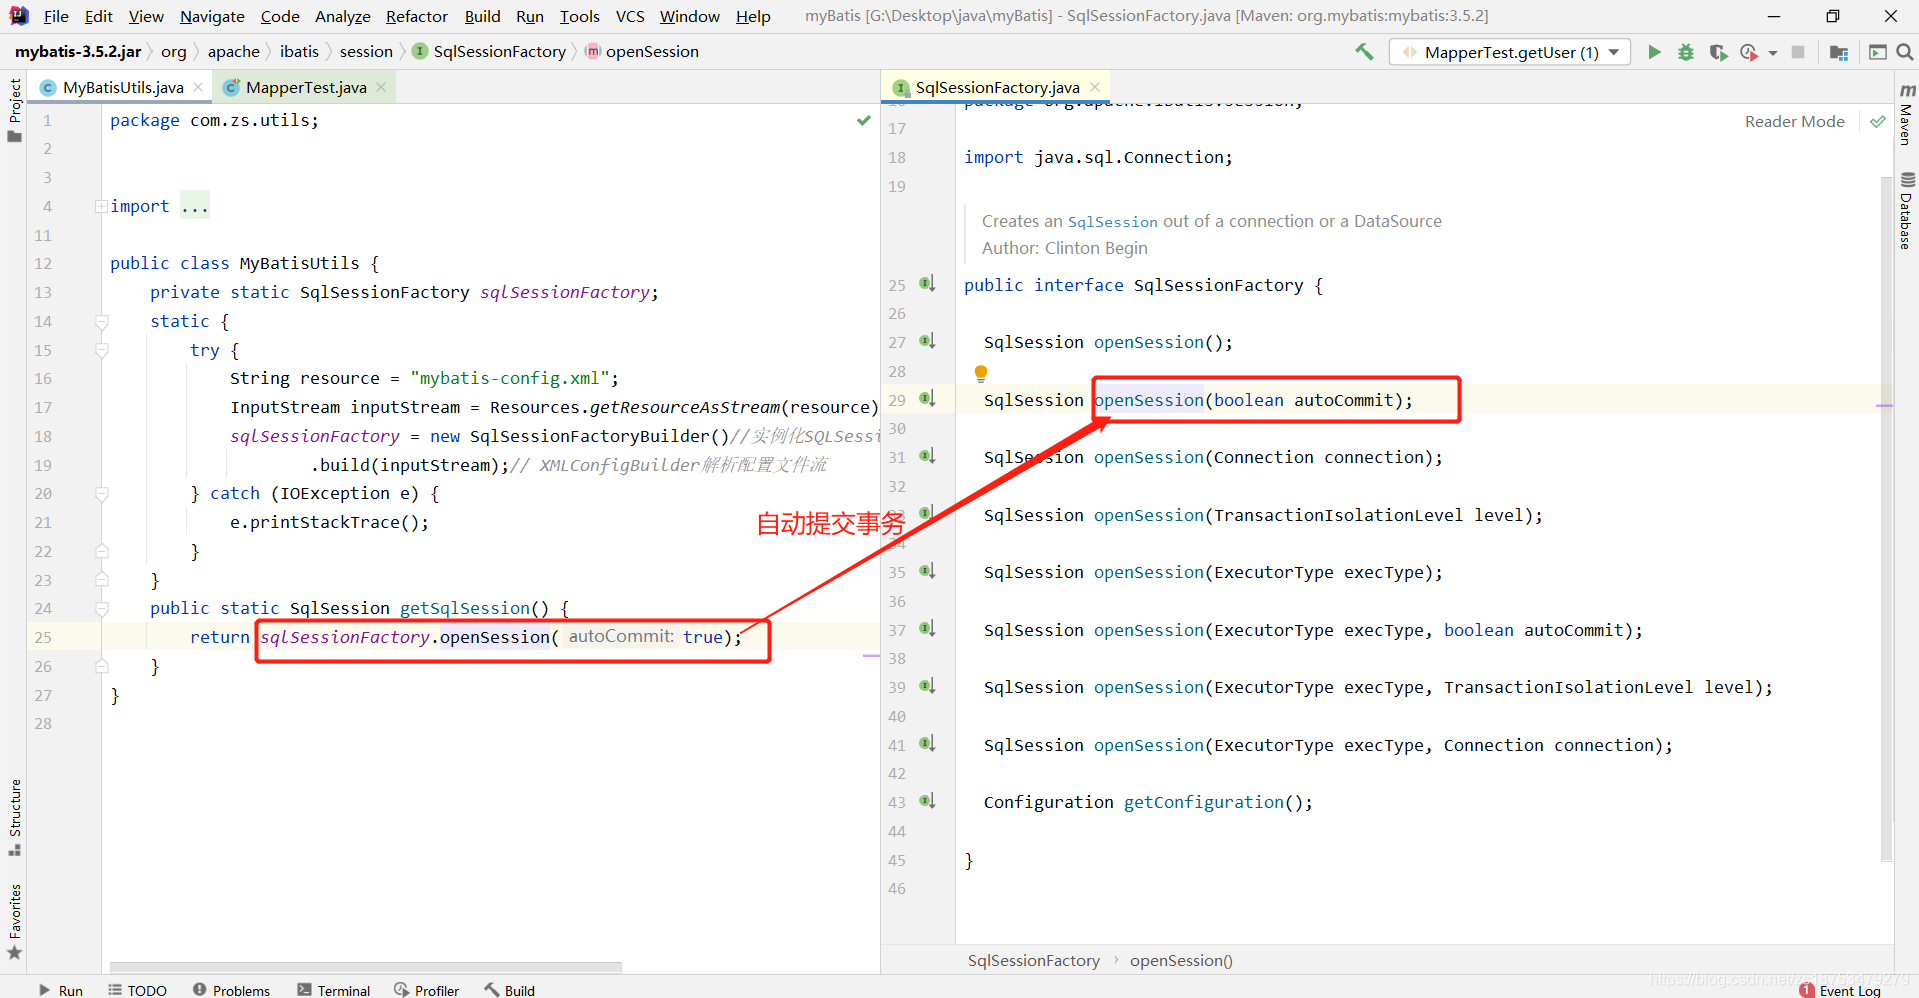Expand the folded import block on line 4
The height and width of the screenshot is (998, 1919).
pyautogui.click(x=101, y=206)
